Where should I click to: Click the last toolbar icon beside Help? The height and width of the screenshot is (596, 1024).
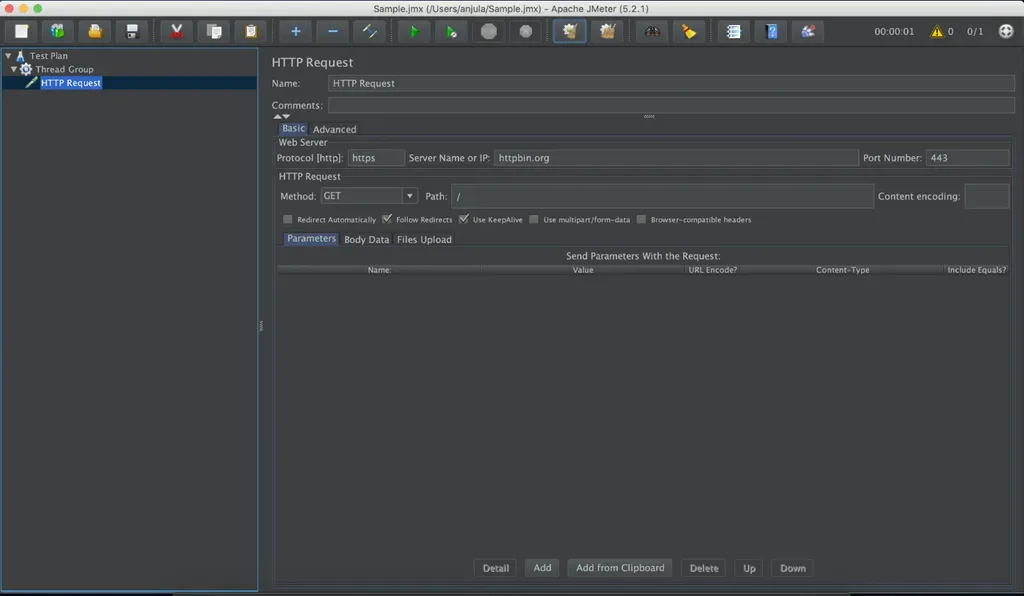(x=808, y=31)
